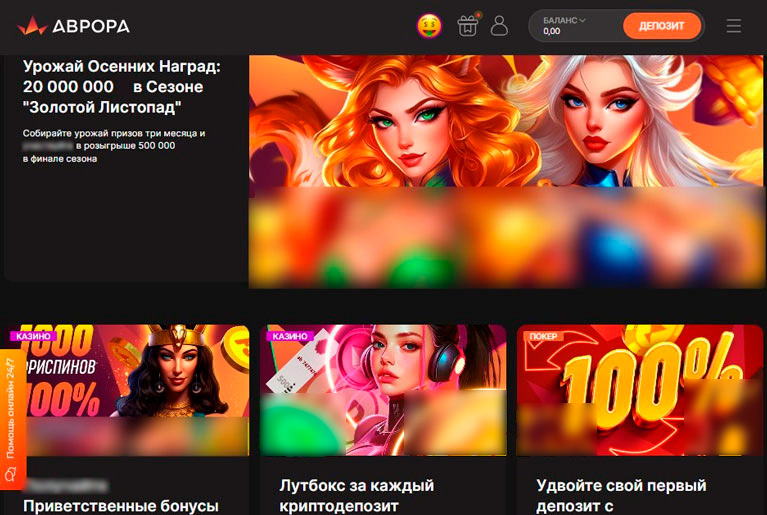Open the 100% poker bonus card image
This screenshot has height=515, width=767.
639,390
